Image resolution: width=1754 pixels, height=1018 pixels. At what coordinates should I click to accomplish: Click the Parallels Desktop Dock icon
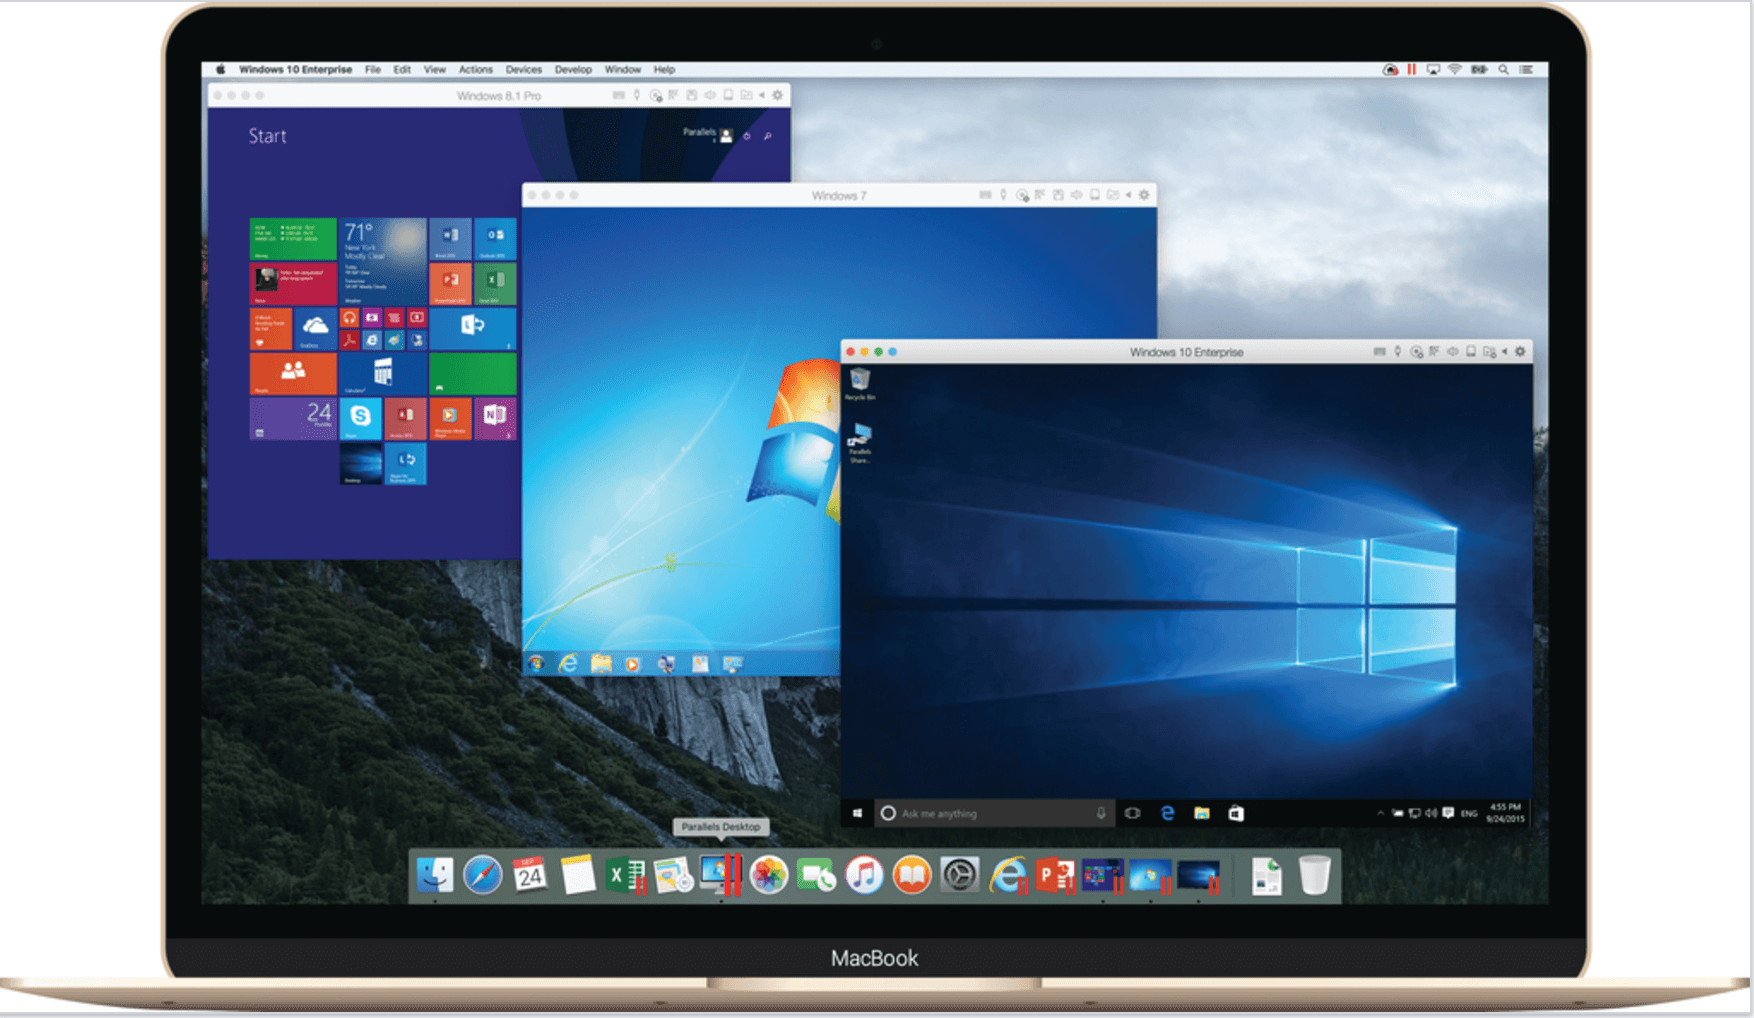tap(720, 875)
